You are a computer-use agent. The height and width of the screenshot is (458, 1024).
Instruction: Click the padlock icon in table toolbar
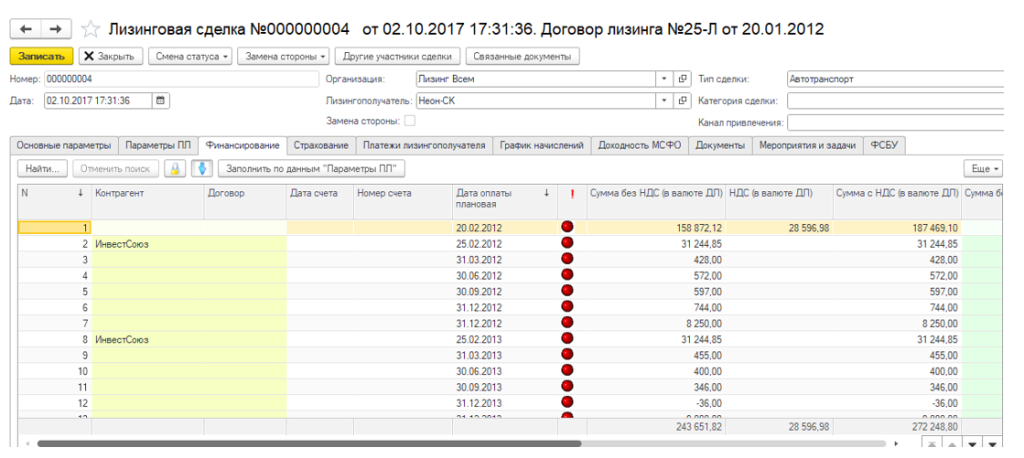[175, 169]
